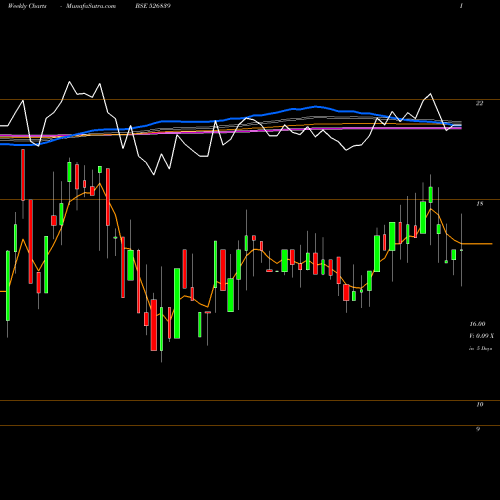Select the 16.00 last price value
This screenshot has width=500, height=500.
coord(477,324)
